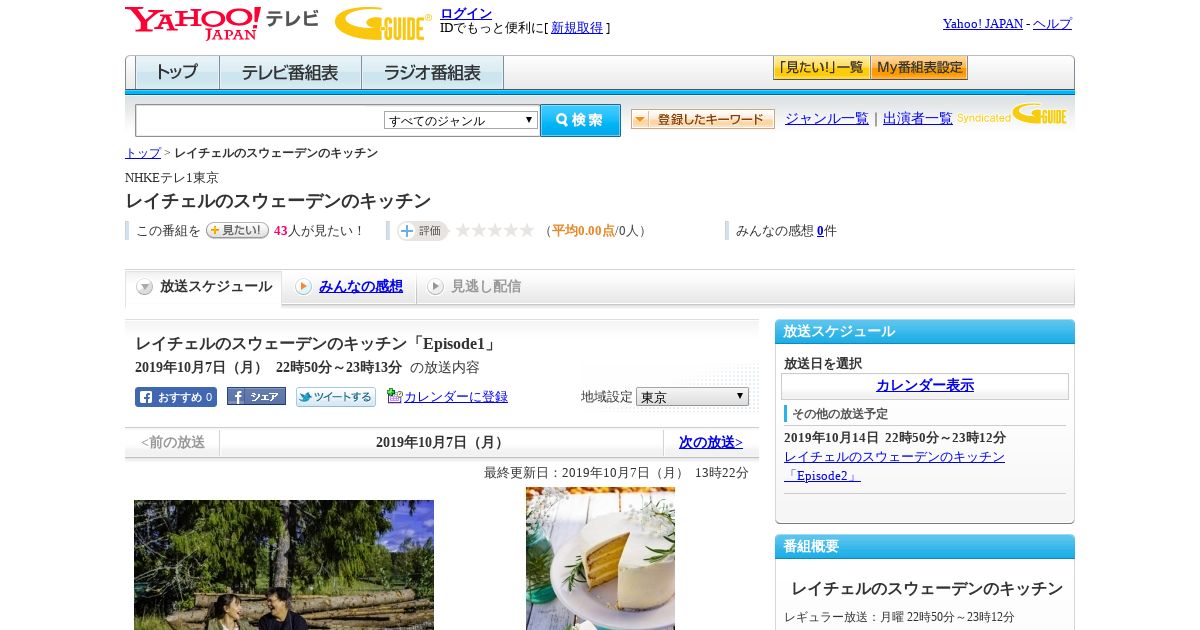Click the 放送スケジュール tab arrow icon
1200x630 pixels.
click(x=145, y=287)
